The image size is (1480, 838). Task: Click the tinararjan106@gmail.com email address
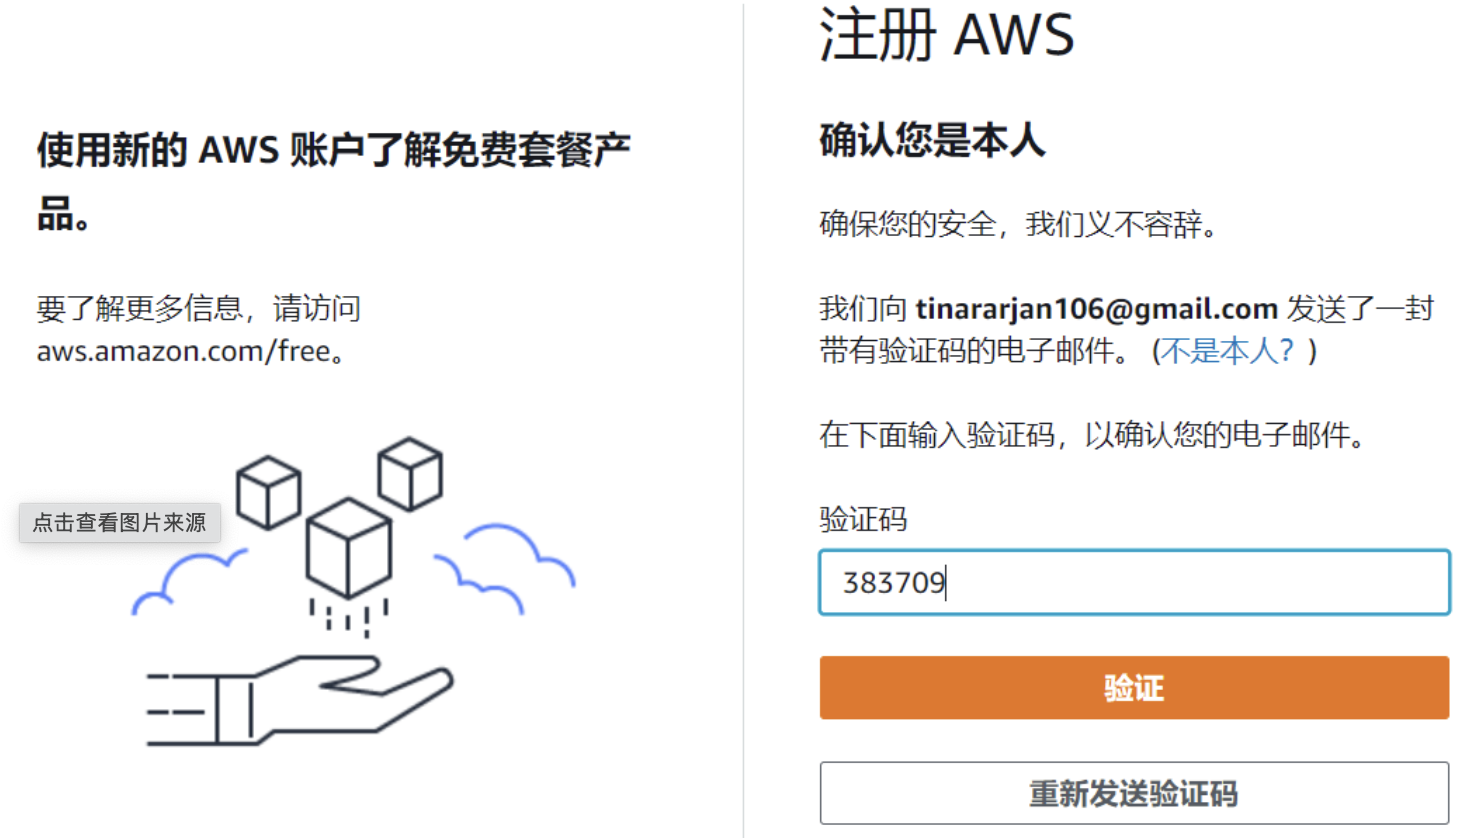pos(1096,309)
